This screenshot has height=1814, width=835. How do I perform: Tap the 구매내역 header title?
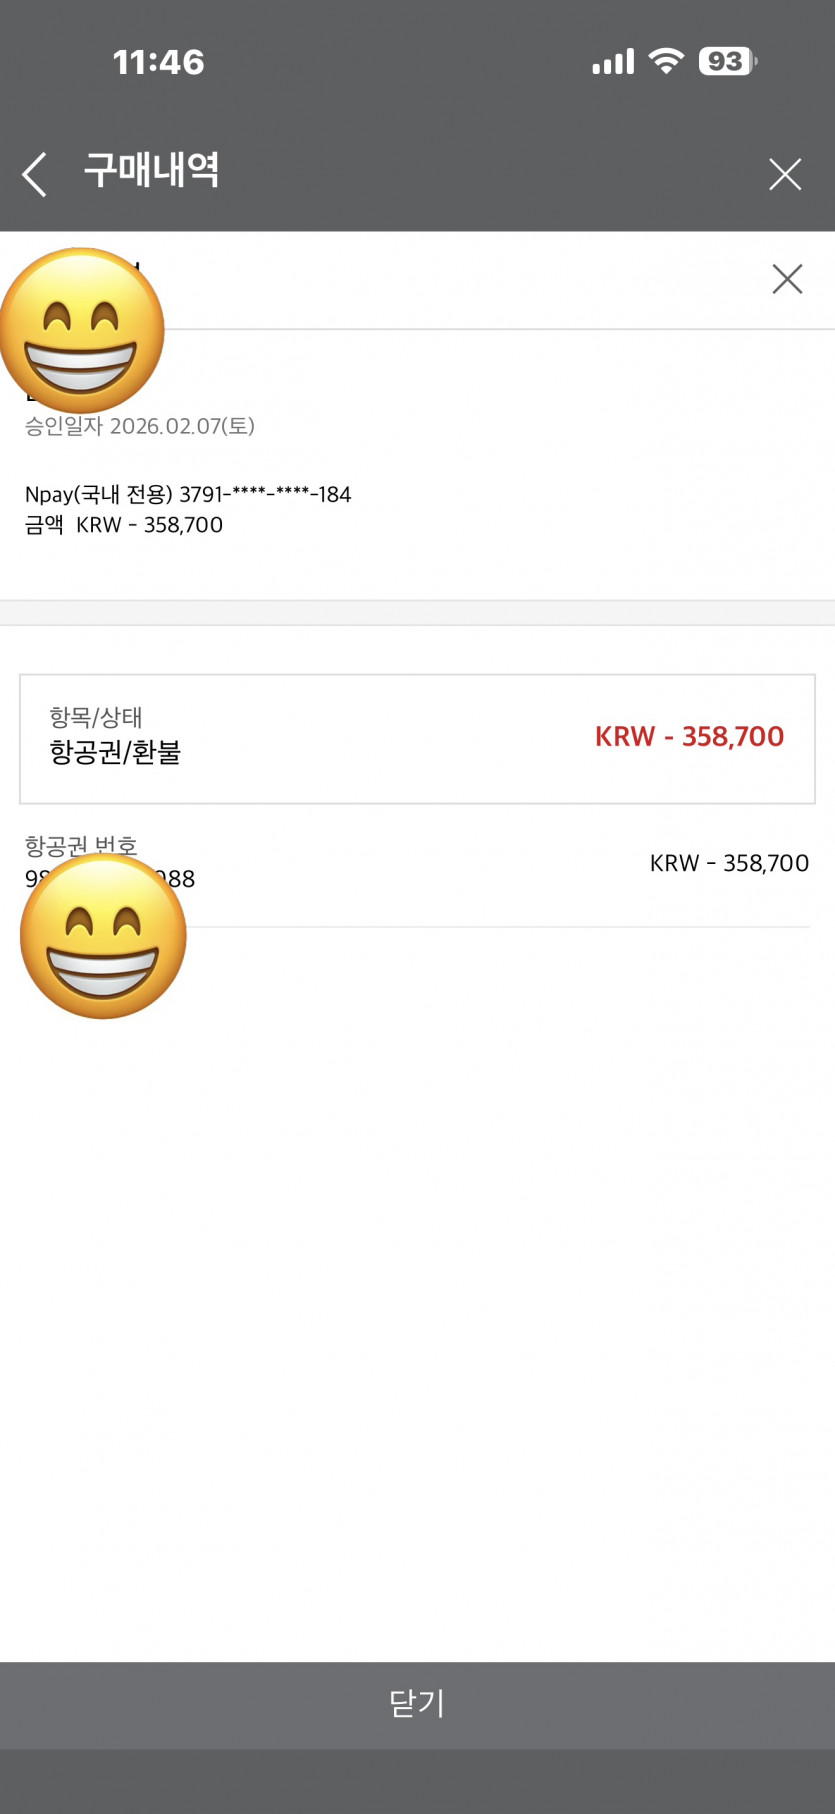(151, 171)
